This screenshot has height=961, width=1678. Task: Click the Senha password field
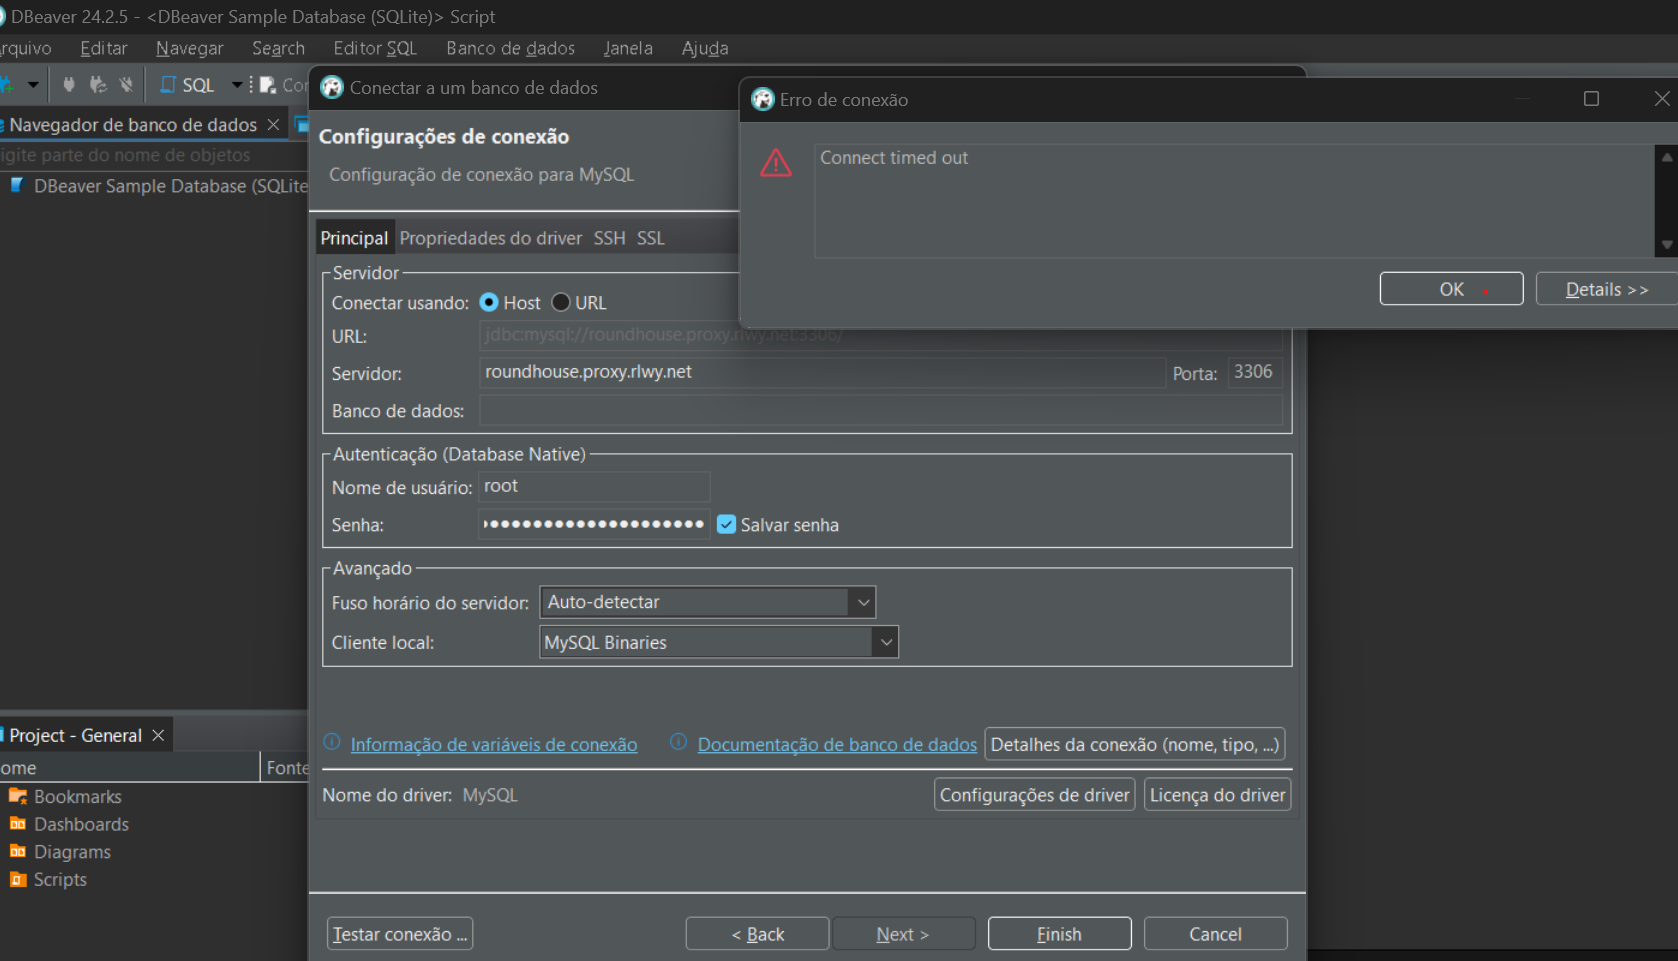pyautogui.click(x=594, y=524)
